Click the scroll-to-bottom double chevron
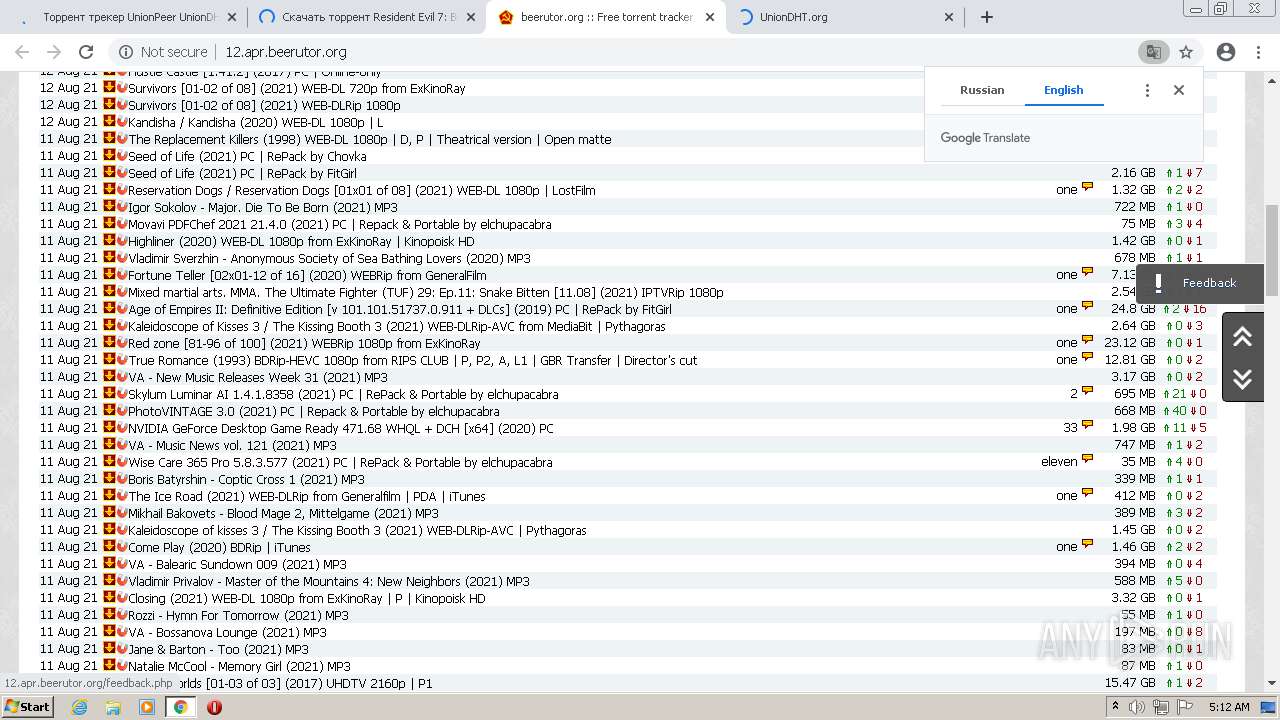Image resolution: width=1280 pixels, height=720 pixels. [1243, 378]
